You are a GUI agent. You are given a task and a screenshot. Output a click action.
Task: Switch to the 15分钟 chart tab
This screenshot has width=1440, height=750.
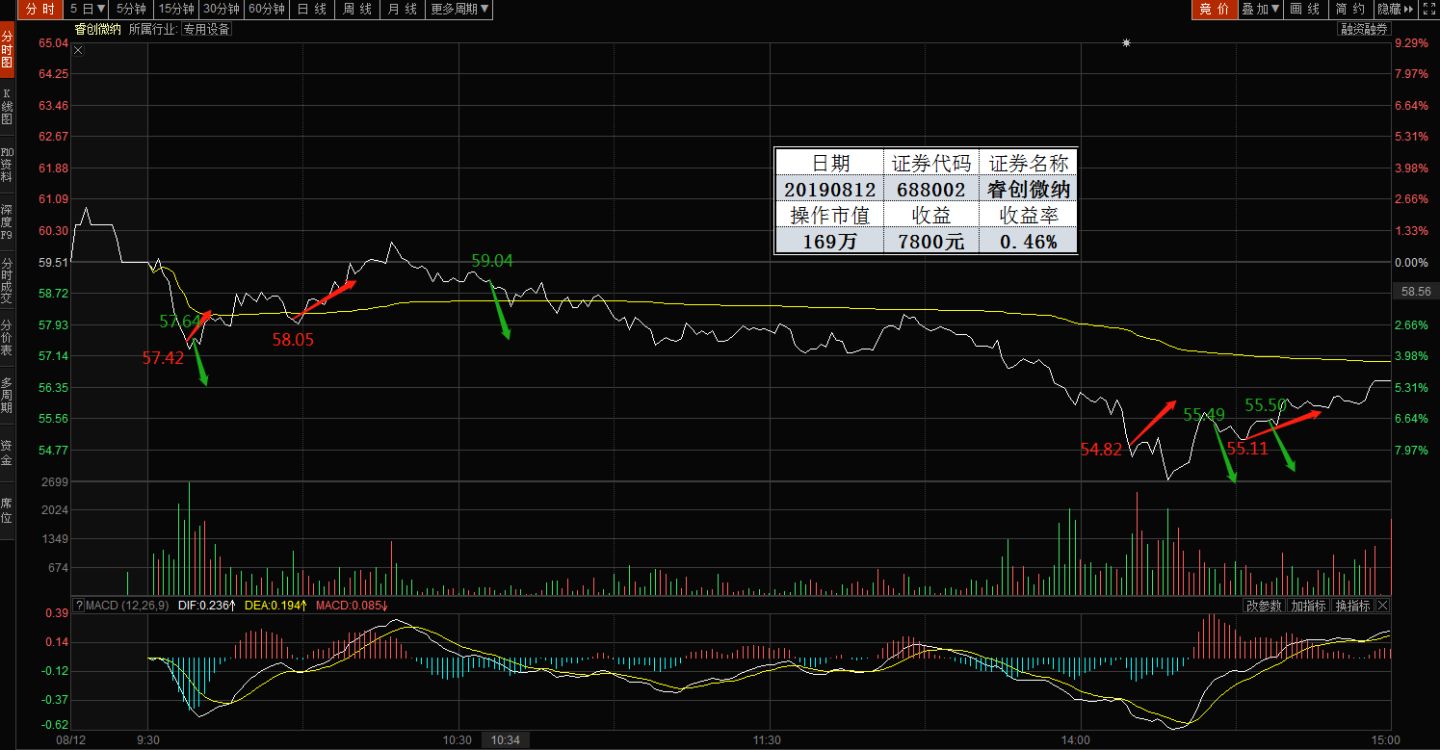[177, 9]
